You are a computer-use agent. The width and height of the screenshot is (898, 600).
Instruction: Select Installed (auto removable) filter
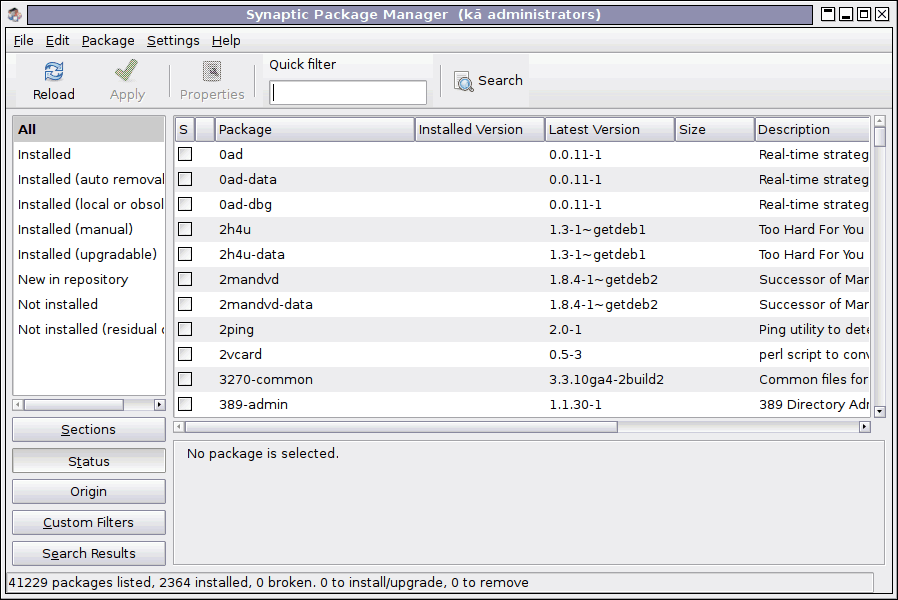89,179
